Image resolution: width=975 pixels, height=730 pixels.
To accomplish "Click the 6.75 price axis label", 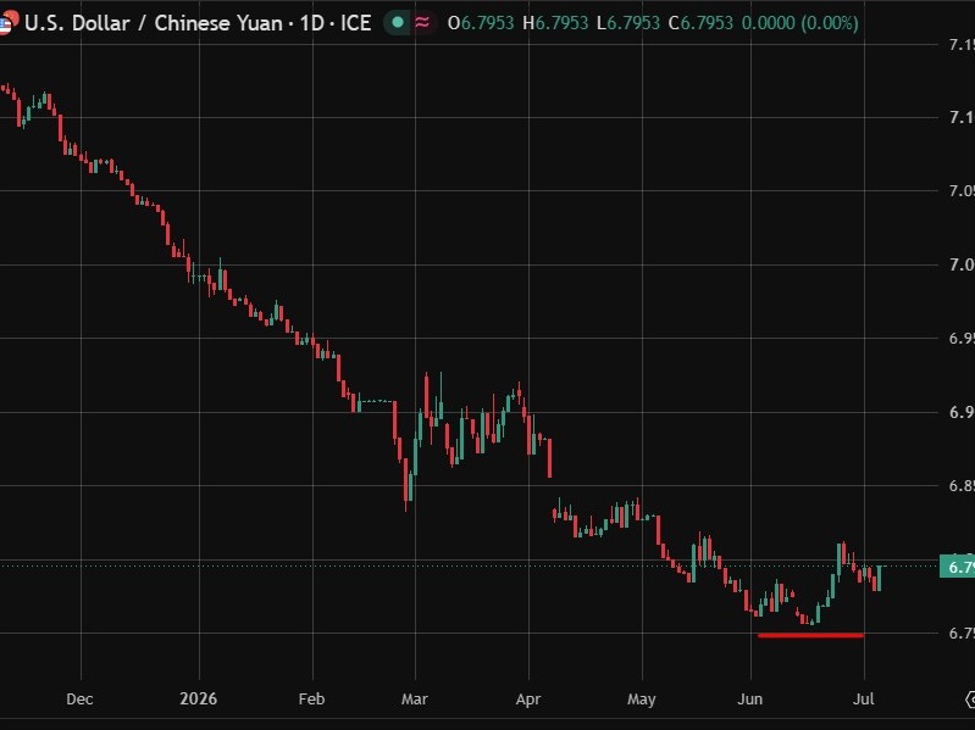I will click(x=961, y=633).
